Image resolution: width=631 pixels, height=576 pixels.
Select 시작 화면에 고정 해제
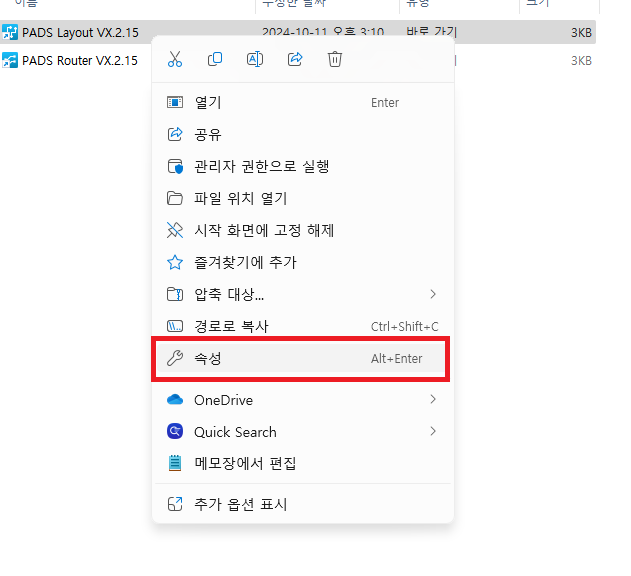click(x=263, y=230)
